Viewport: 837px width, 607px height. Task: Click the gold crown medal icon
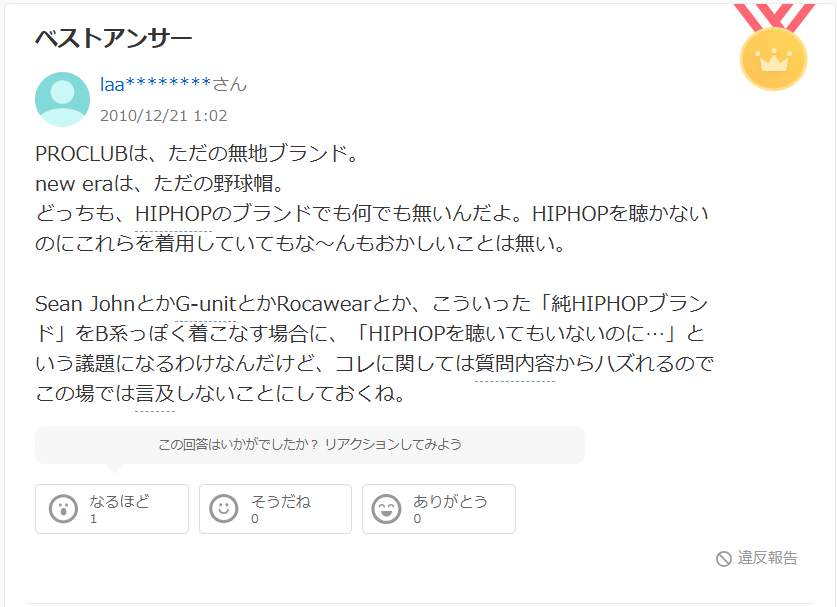coord(773,59)
